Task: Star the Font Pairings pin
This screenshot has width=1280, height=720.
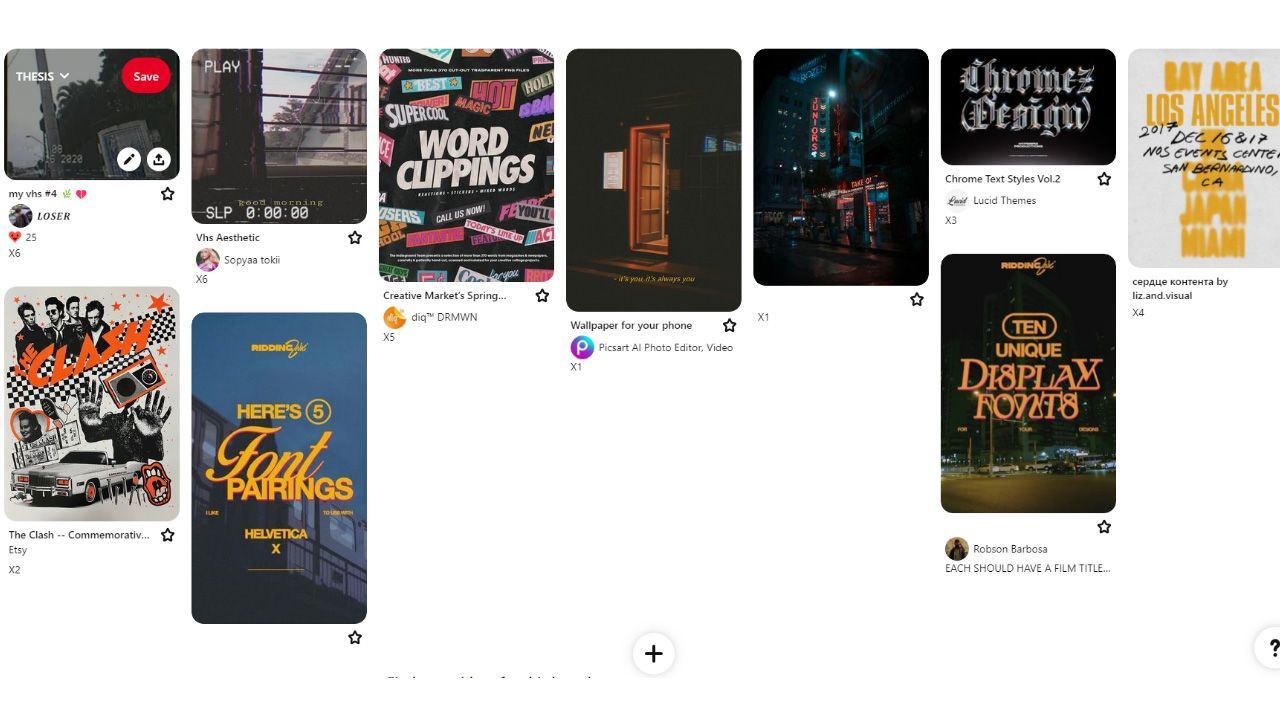Action: coord(355,638)
